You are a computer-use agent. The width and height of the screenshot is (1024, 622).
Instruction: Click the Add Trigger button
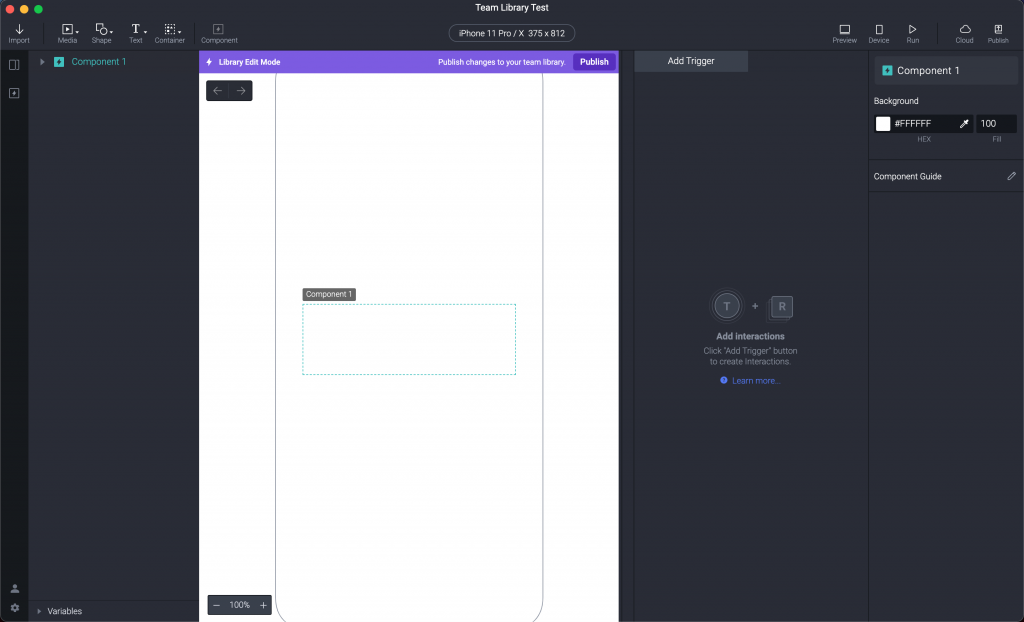coord(691,61)
